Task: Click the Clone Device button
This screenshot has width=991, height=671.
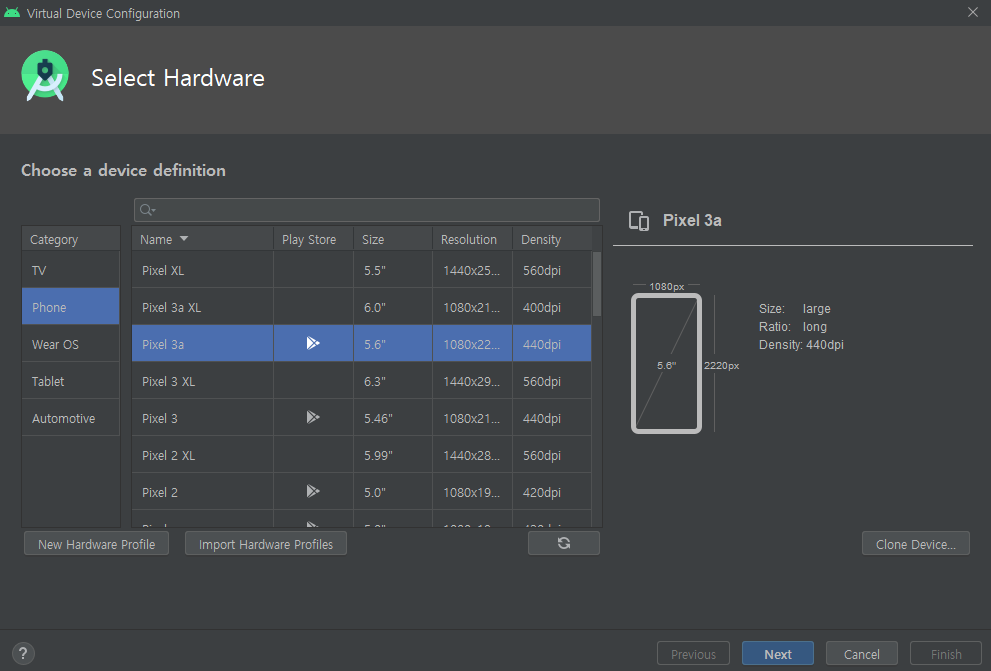Action: (915, 544)
